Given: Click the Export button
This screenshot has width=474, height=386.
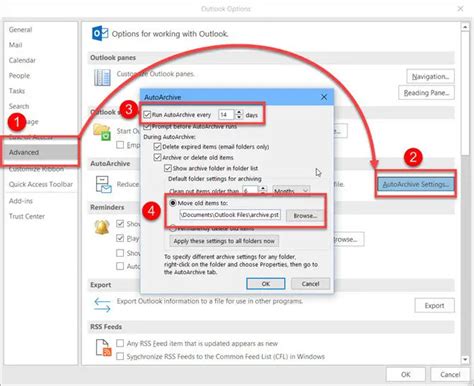Looking at the screenshot, I should (434, 306).
